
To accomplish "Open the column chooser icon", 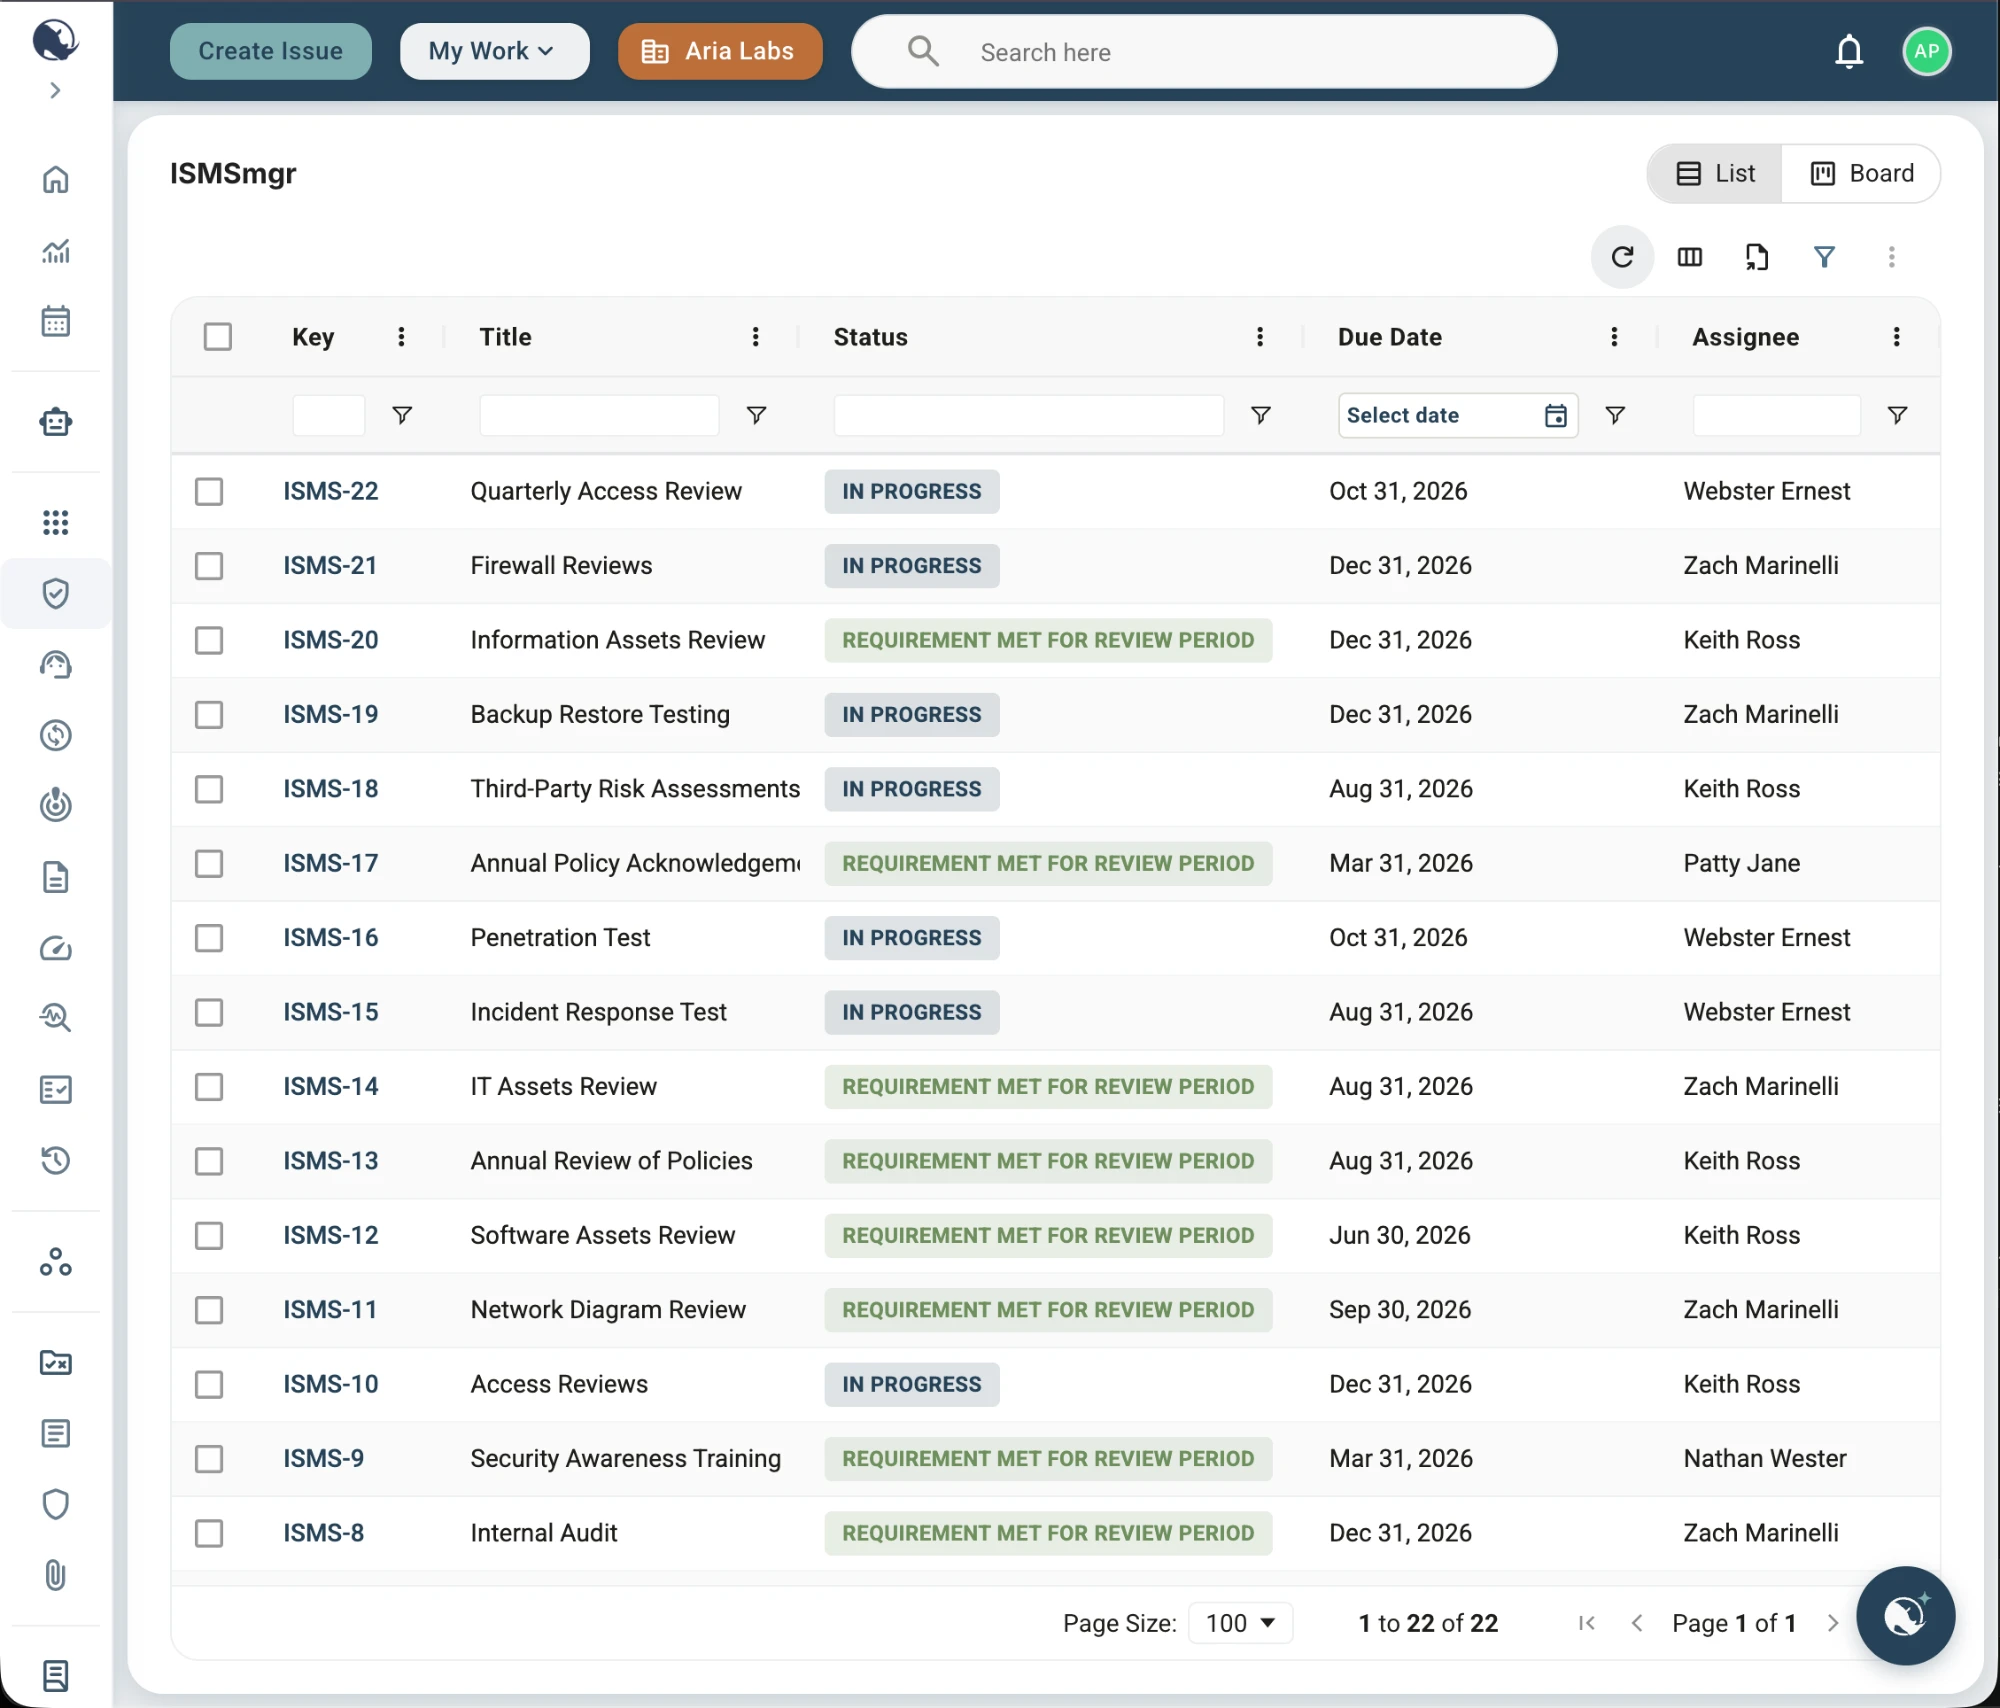I will [x=1690, y=257].
